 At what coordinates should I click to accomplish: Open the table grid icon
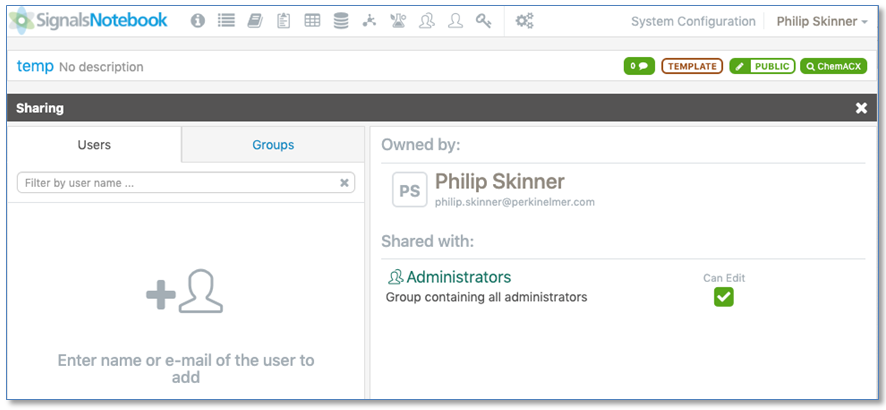click(x=312, y=21)
